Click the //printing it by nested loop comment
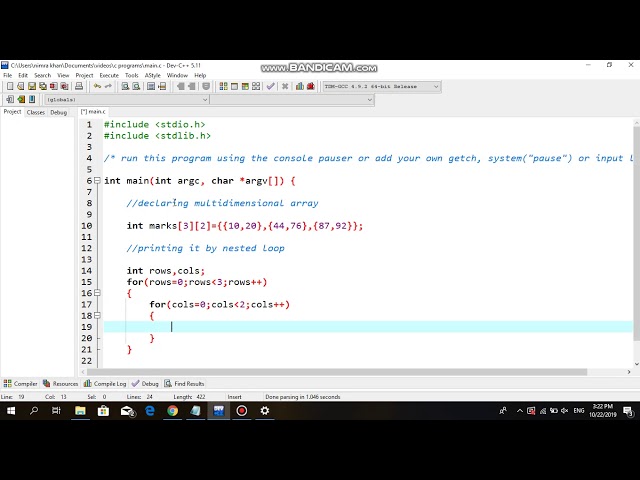Viewport: 640px width, 480px height. (x=205, y=248)
